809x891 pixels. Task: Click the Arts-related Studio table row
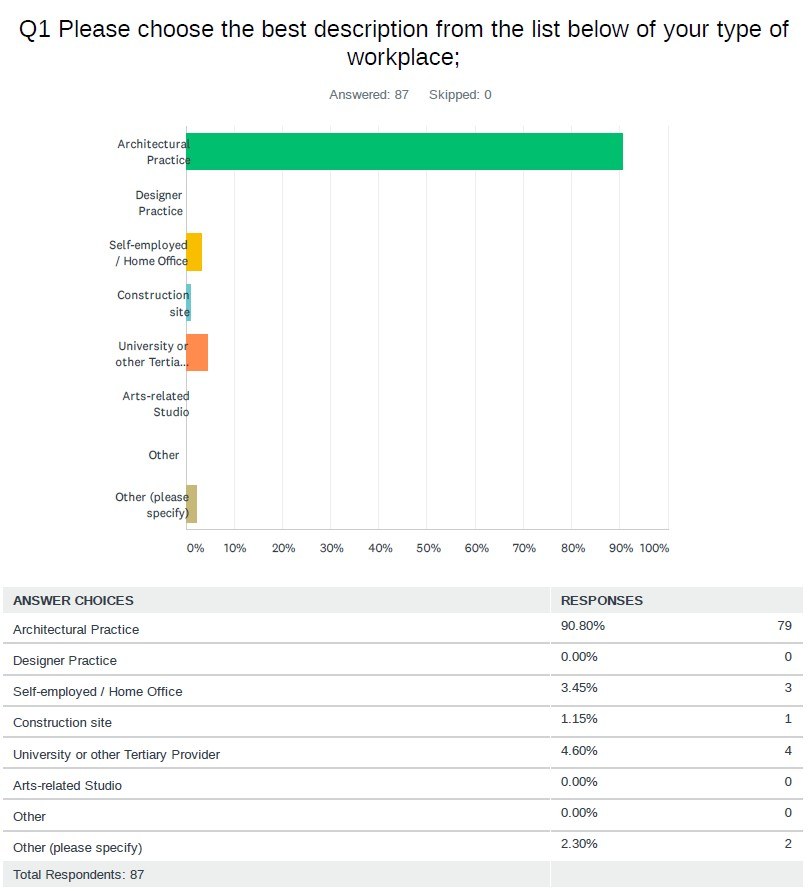[403, 785]
